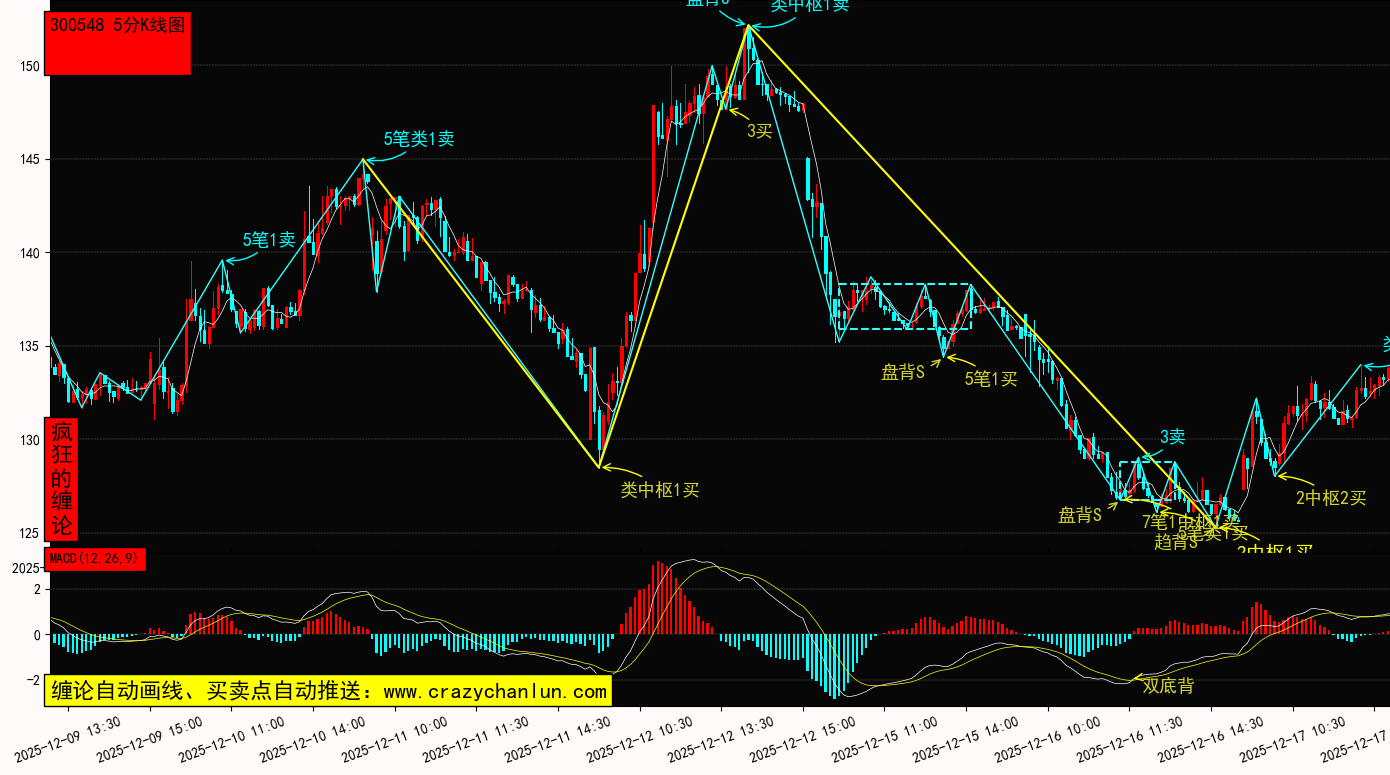Select the 3买 buy point annotation
Image resolution: width=1390 pixels, height=775 pixels.
click(760, 131)
